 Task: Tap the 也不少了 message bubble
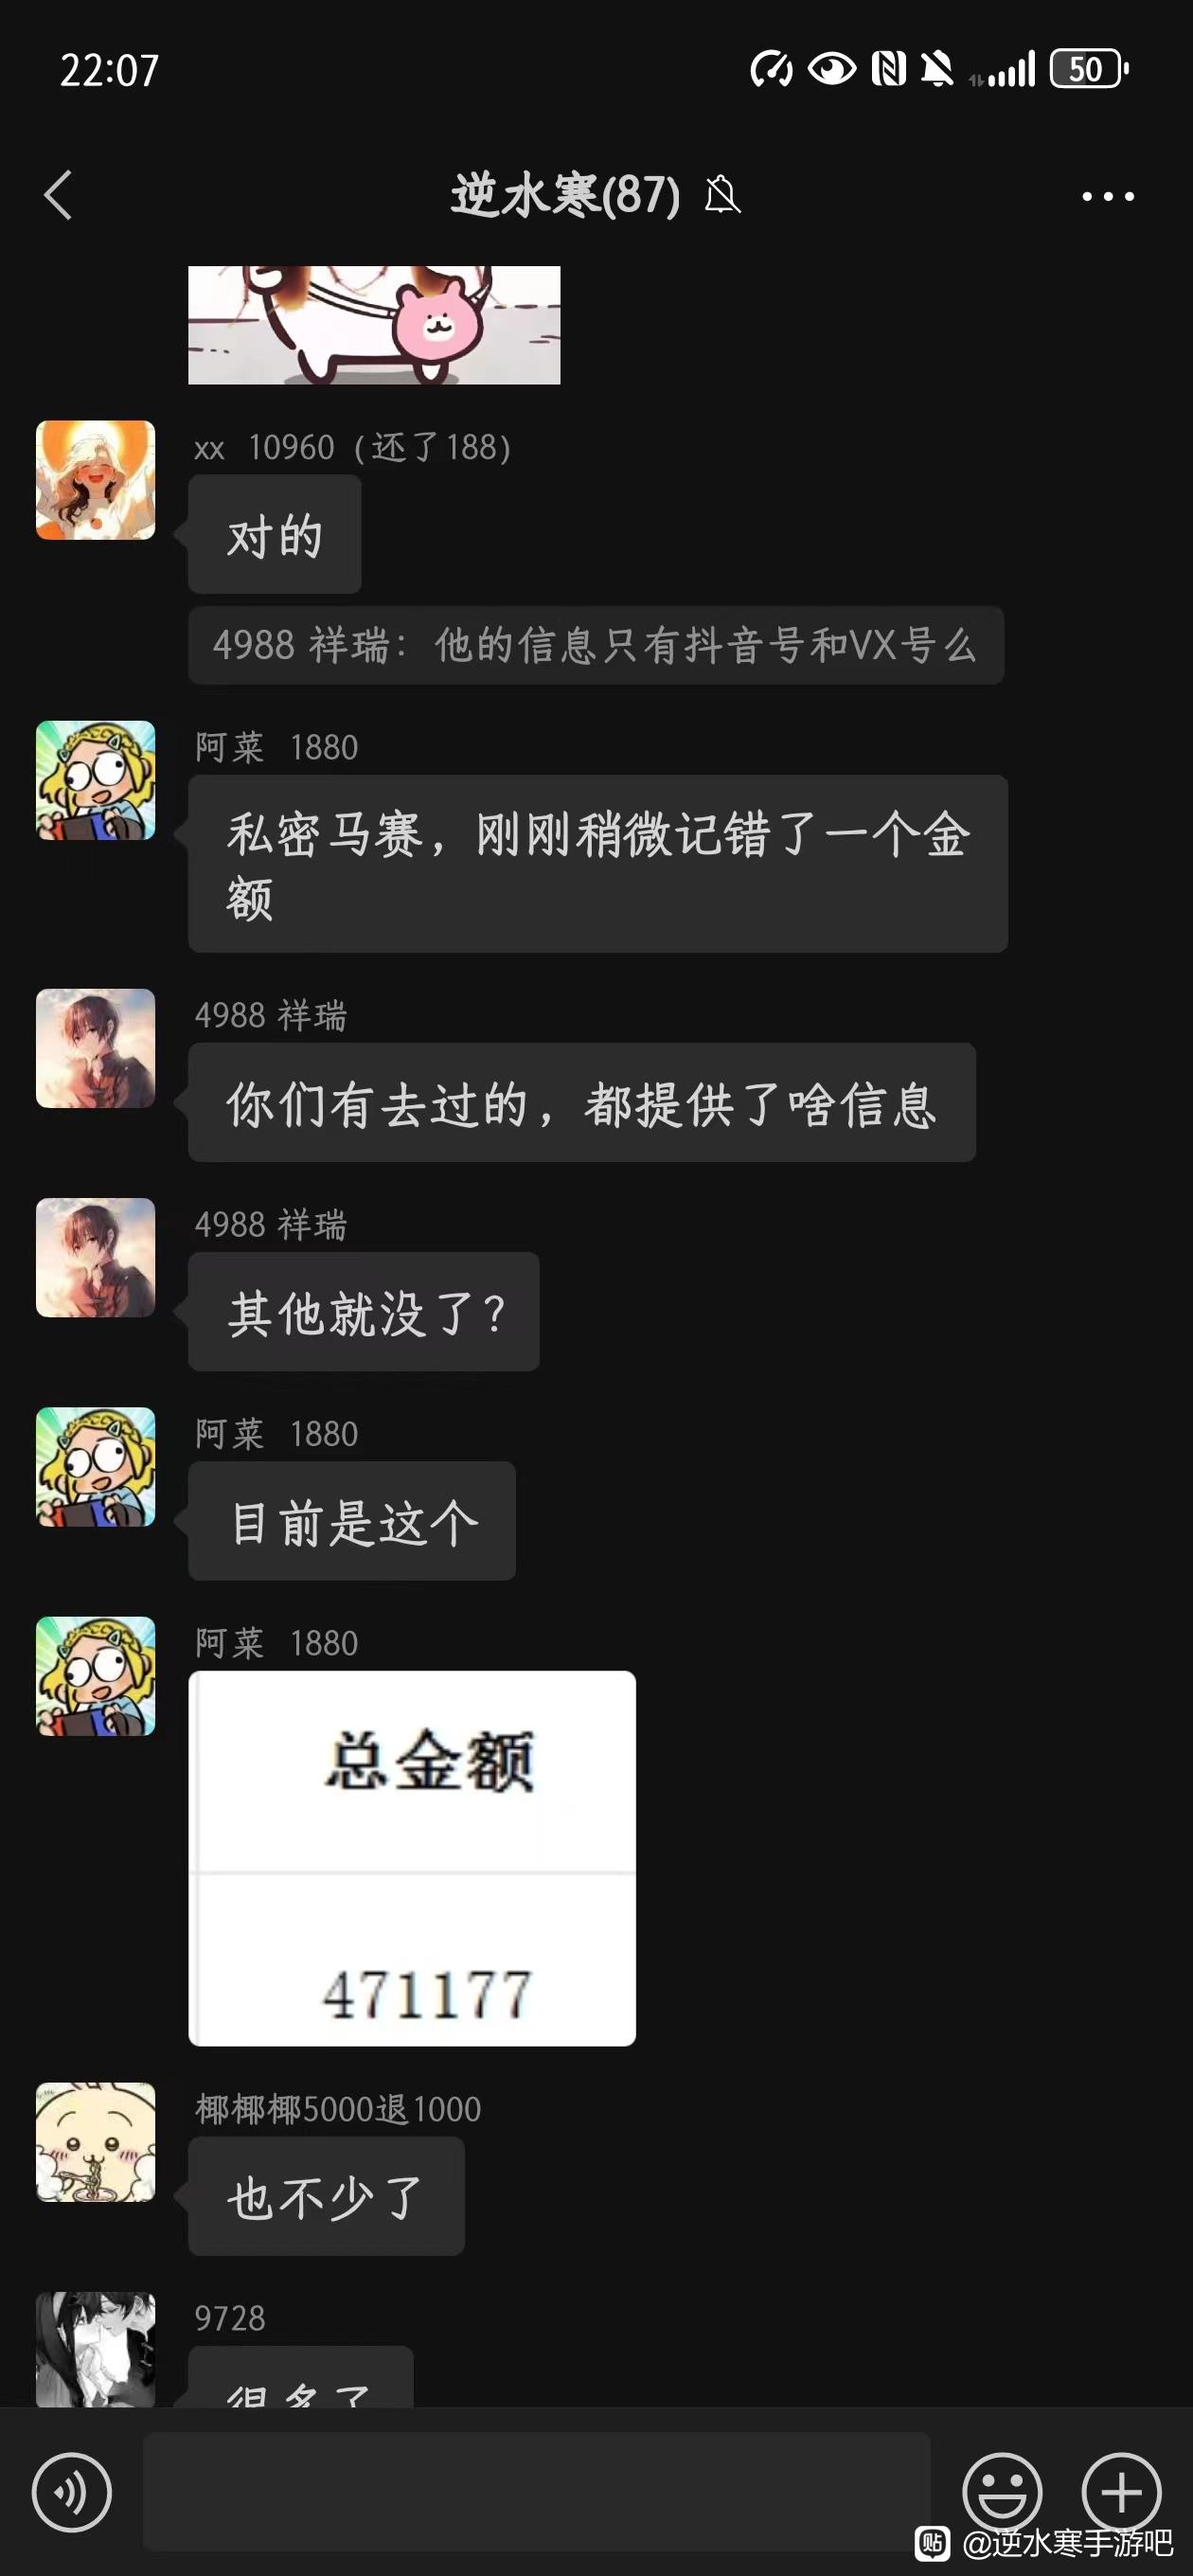[326, 2196]
